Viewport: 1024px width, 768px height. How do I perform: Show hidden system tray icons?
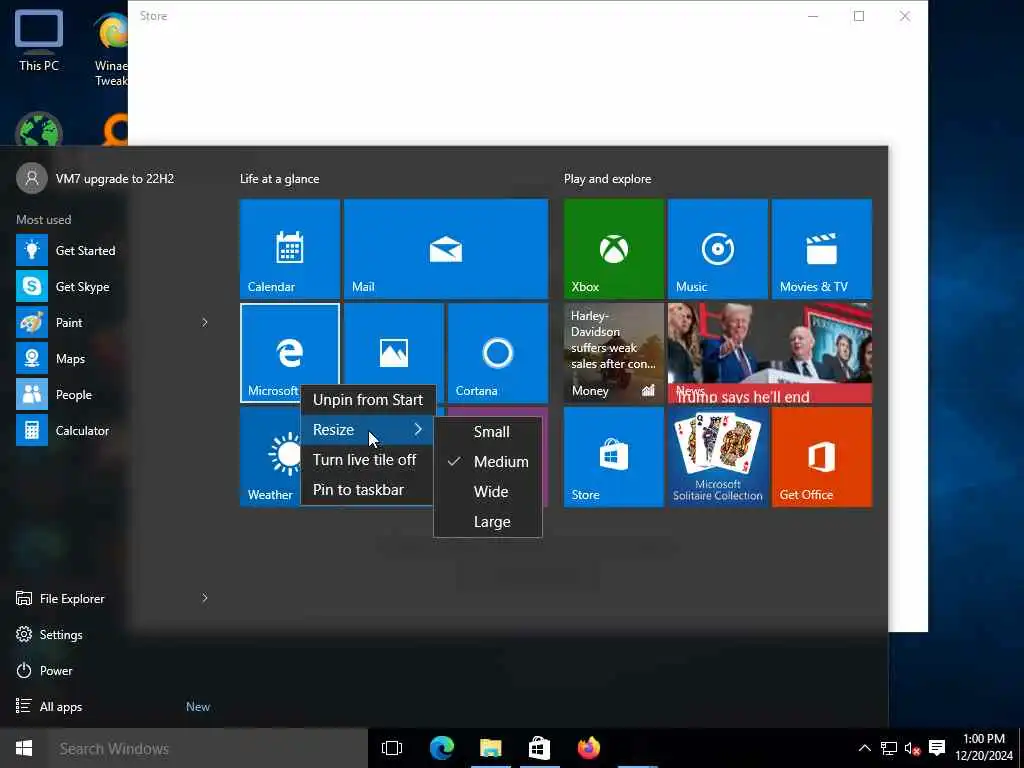[864, 748]
